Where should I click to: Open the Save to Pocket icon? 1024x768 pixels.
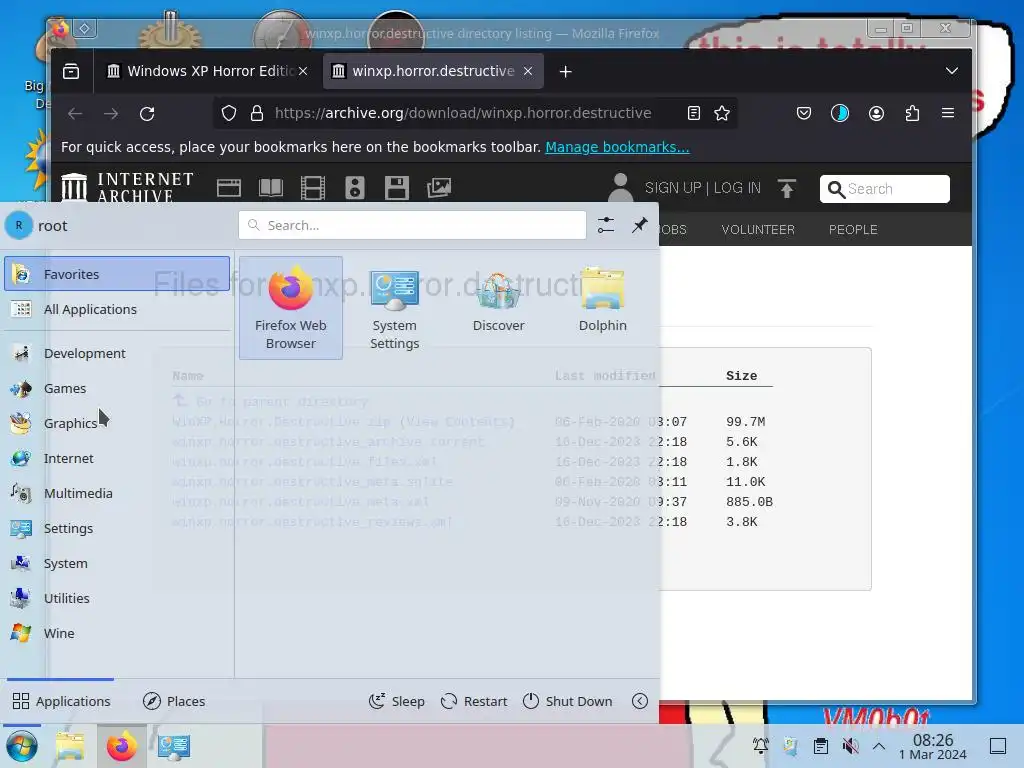click(x=804, y=114)
